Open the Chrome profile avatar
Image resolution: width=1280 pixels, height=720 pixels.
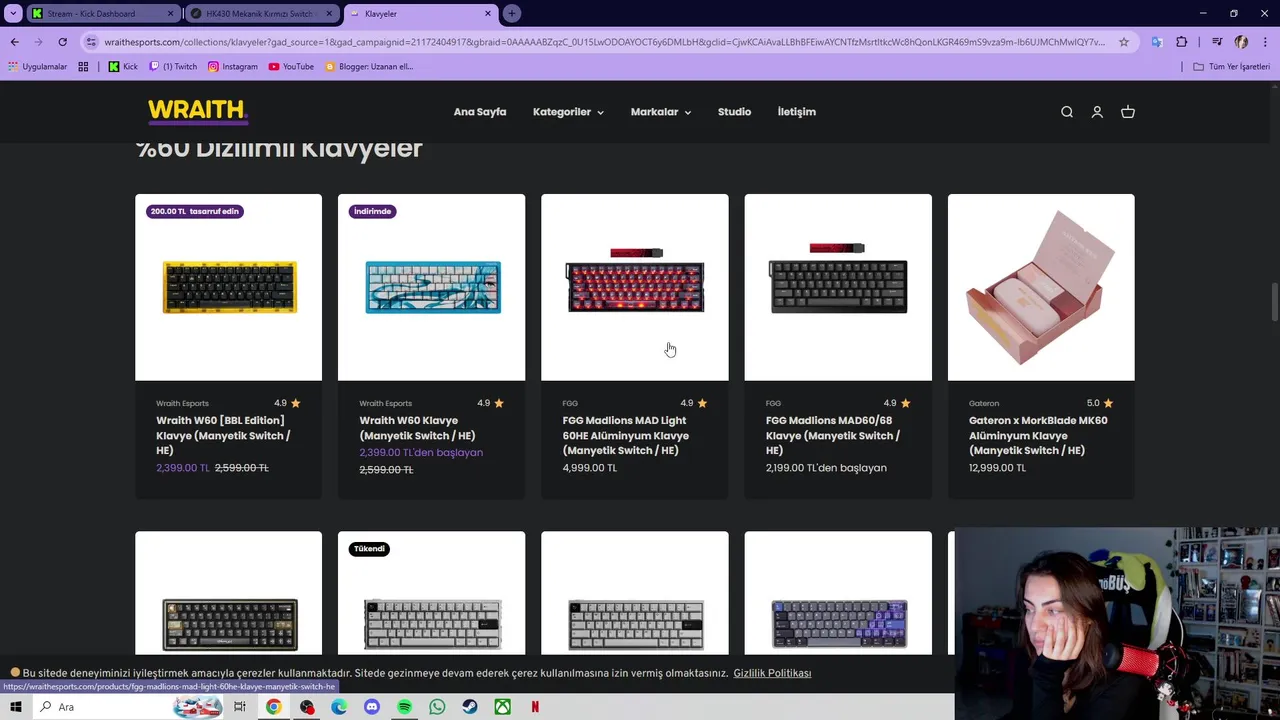tap(1241, 42)
